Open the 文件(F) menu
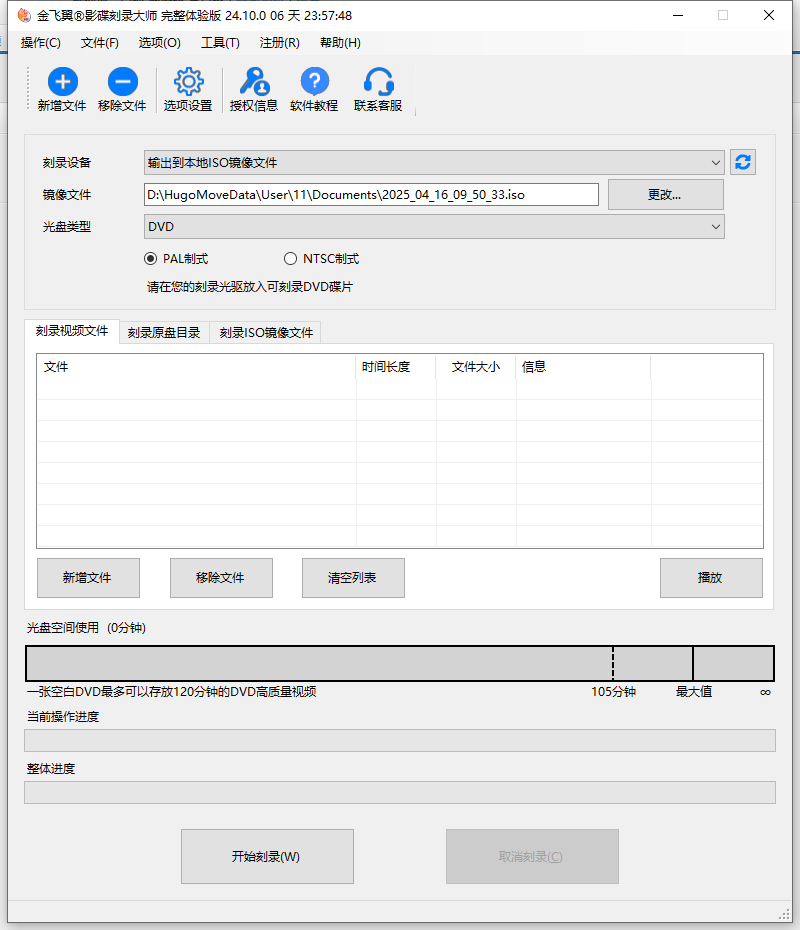The image size is (800, 930). point(100,43)
